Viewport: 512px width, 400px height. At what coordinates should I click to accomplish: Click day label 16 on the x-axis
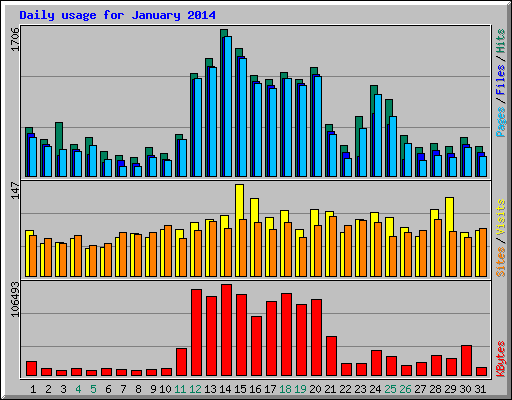(255, 389)
